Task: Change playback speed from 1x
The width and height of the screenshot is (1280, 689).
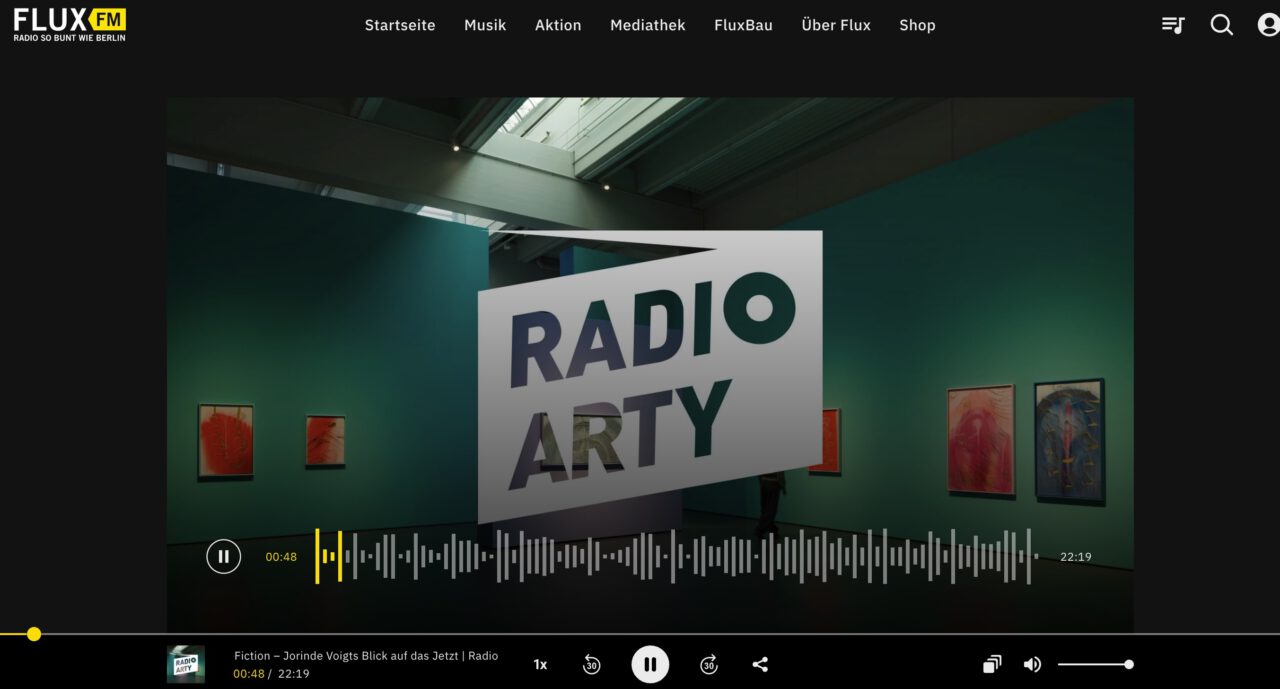Action: coord(540,664)
